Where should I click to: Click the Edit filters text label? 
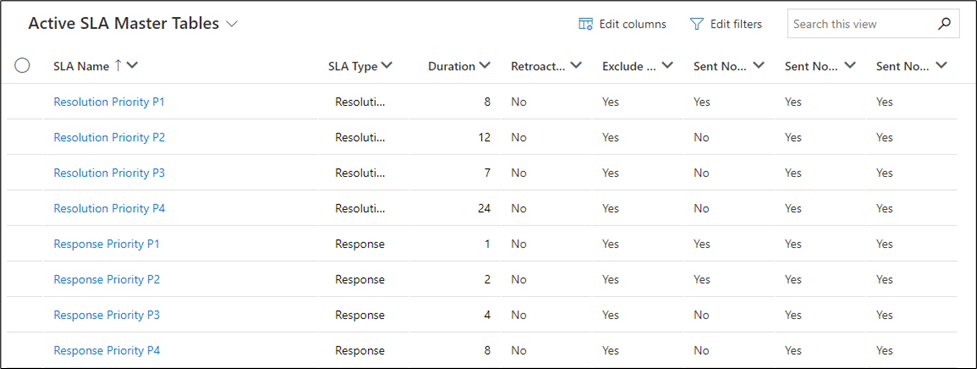coord(736,24)
